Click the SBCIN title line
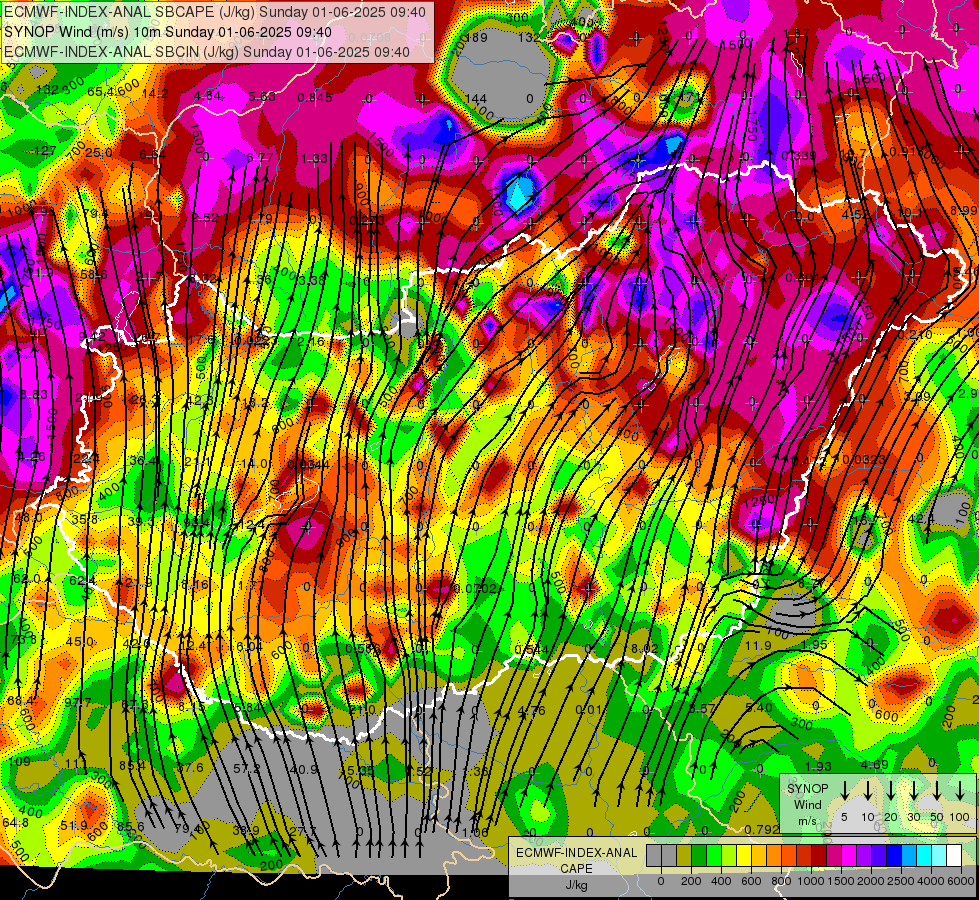 point(207,52)
